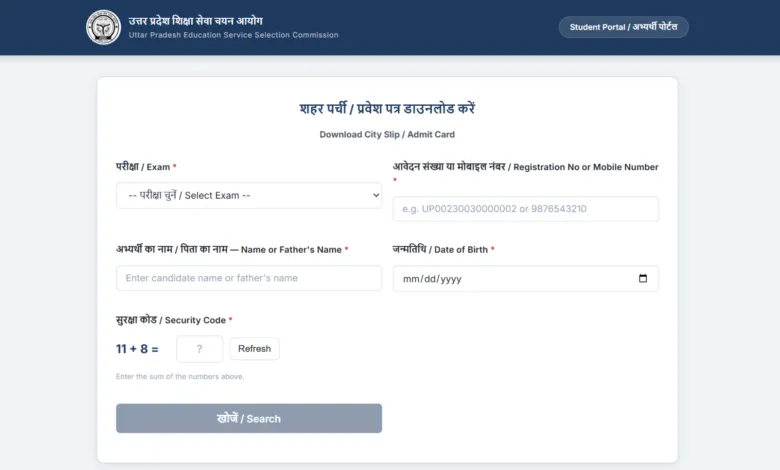The width and height of the screenshot is (780, 470).
Task: Click the Hindi page heading 'शहर पर्ची / प्रवेश पत्र डाउनलोड करें'
Action: tap(387, 108)
